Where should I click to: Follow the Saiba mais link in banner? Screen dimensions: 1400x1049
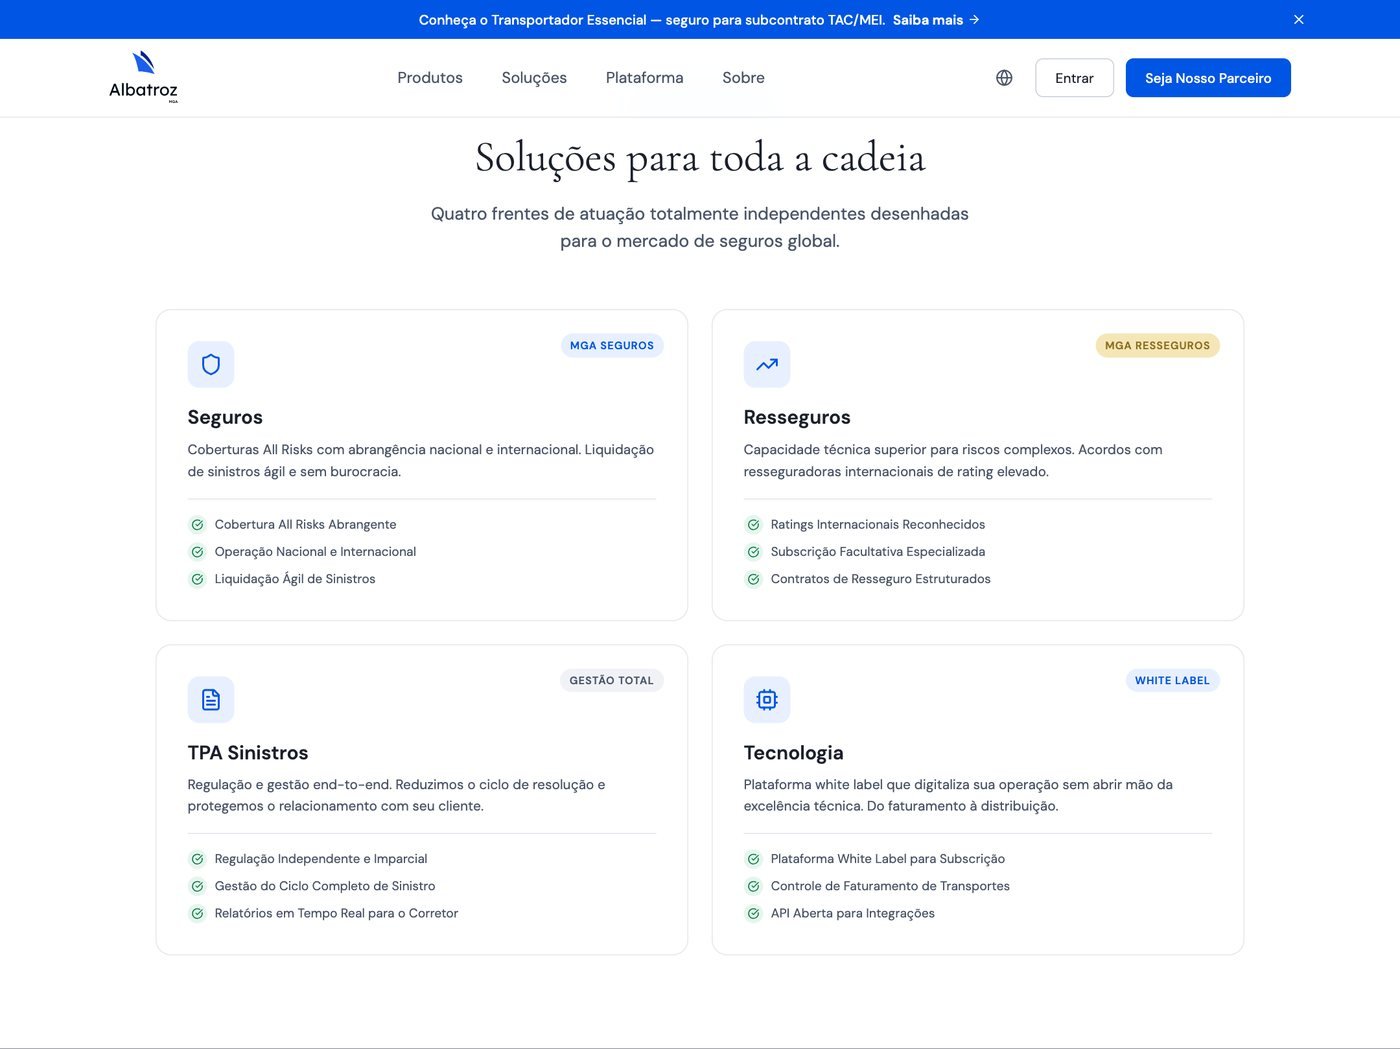coord(936,20)
